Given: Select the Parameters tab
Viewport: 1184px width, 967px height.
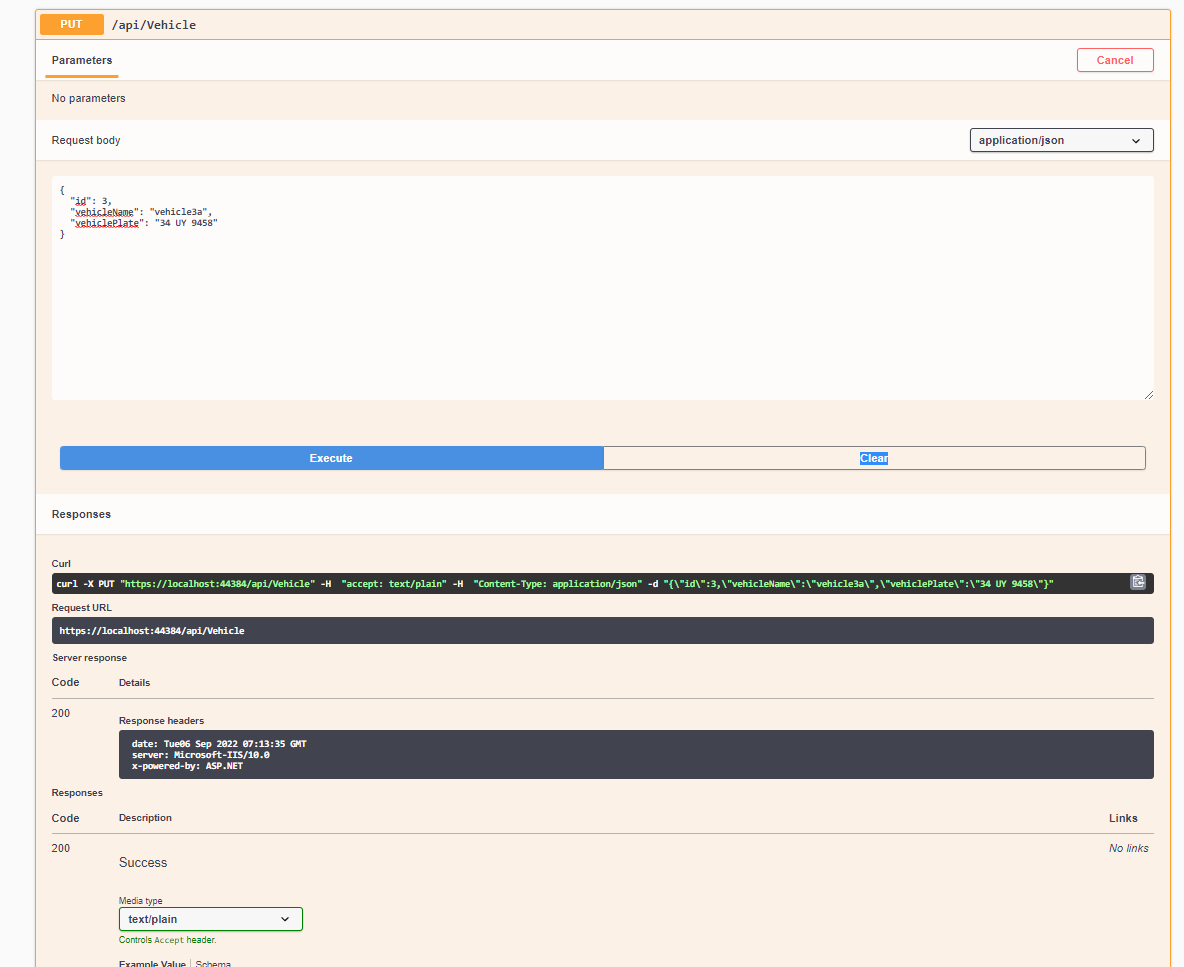Looking at the screenshot, I should (81, 60).
